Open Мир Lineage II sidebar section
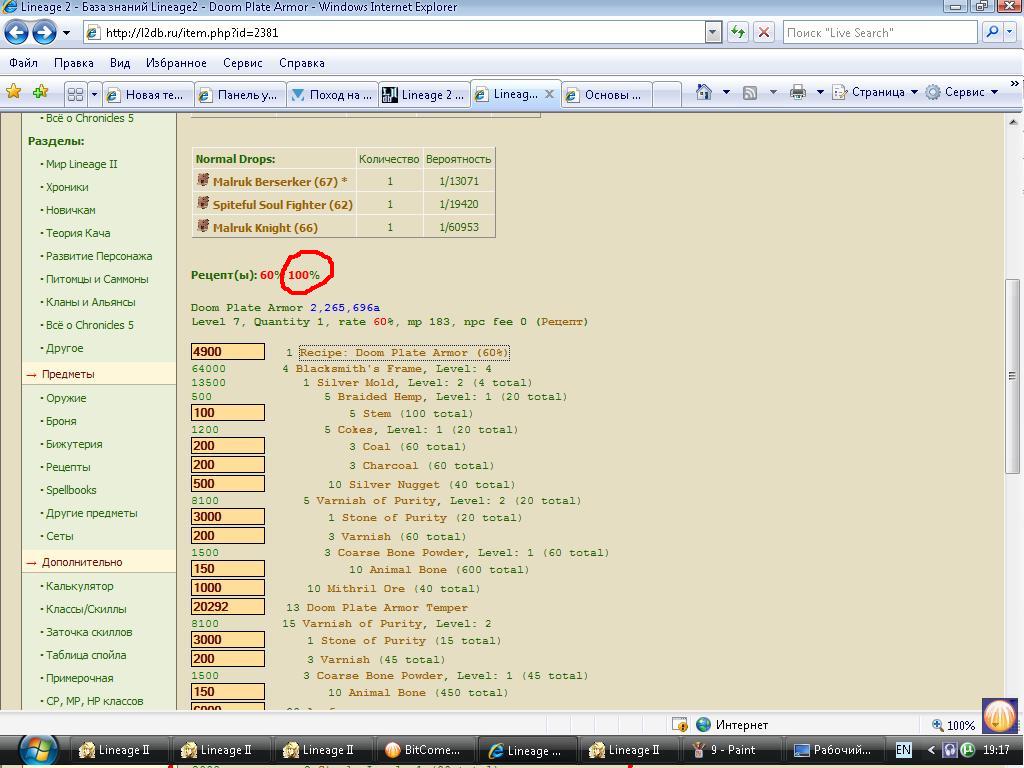This screenshot has width=1024, height=768. [x=82, y=164]
